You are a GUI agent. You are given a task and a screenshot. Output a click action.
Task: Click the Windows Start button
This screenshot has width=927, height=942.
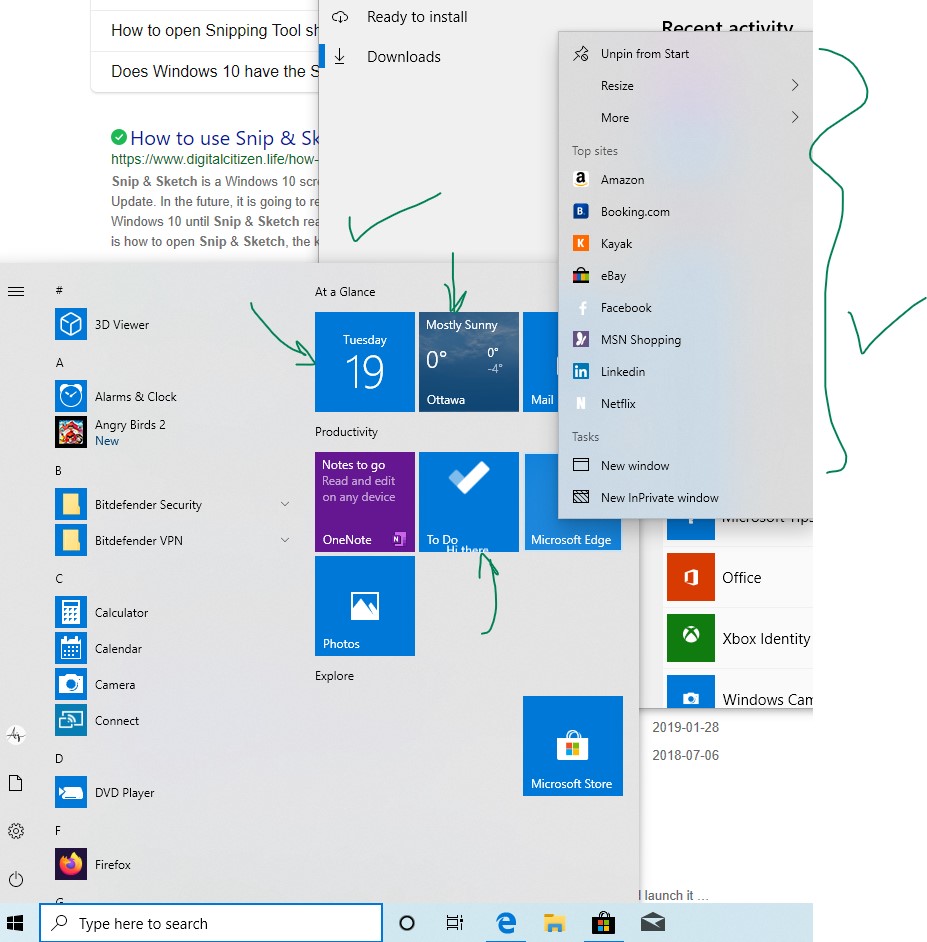15,923
